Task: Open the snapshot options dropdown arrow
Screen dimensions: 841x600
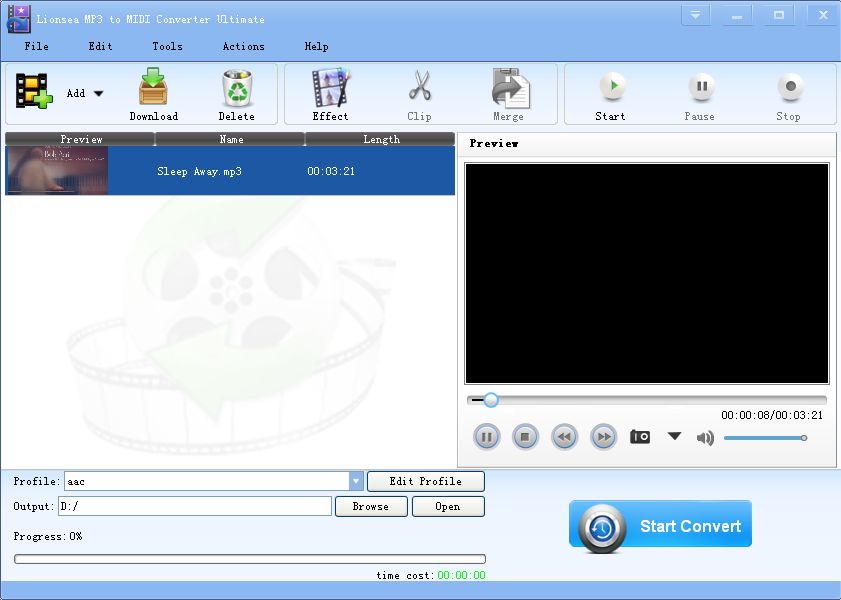Action: [674, 436]
